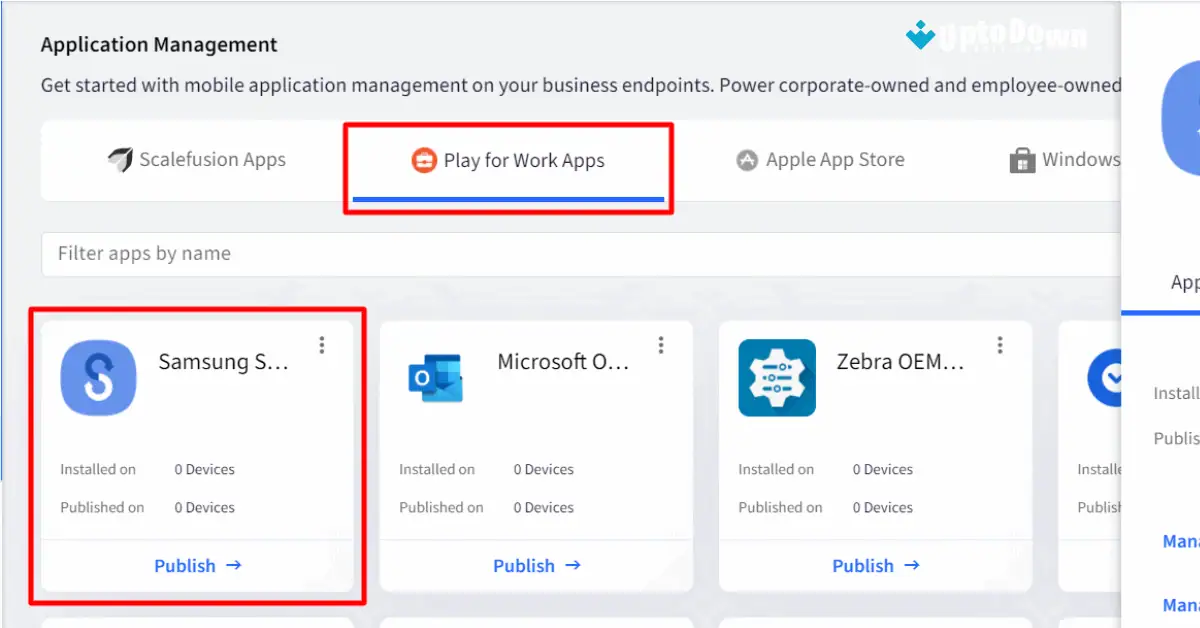1200x628 pixels.
Task: Select the Samsung Smart Switch app icon
Action: tap(99, 378)
